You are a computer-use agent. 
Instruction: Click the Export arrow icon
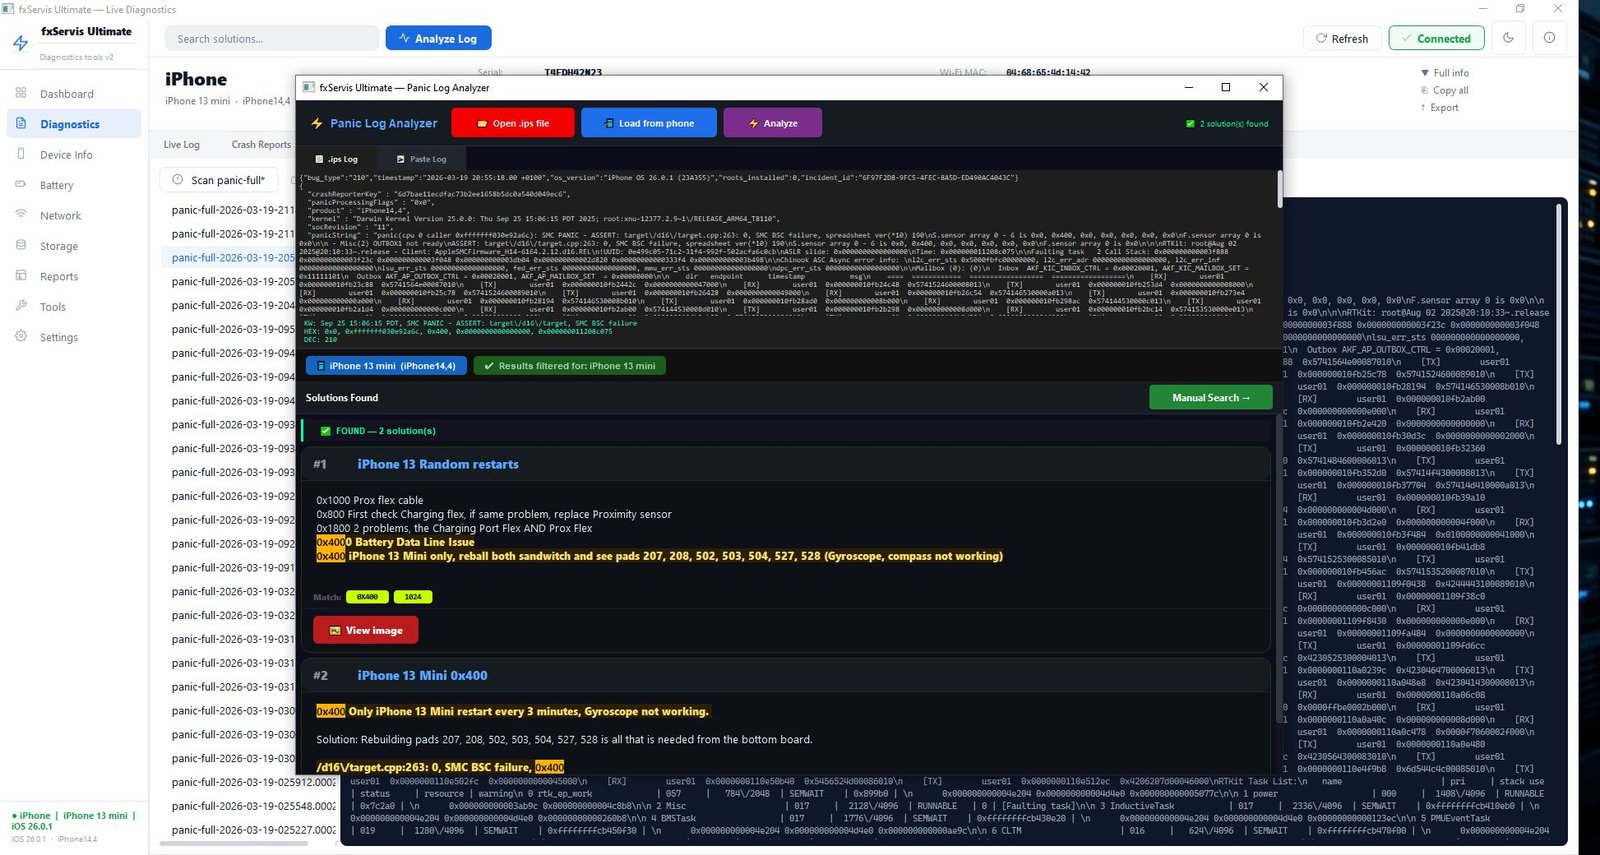(1423, 107)
